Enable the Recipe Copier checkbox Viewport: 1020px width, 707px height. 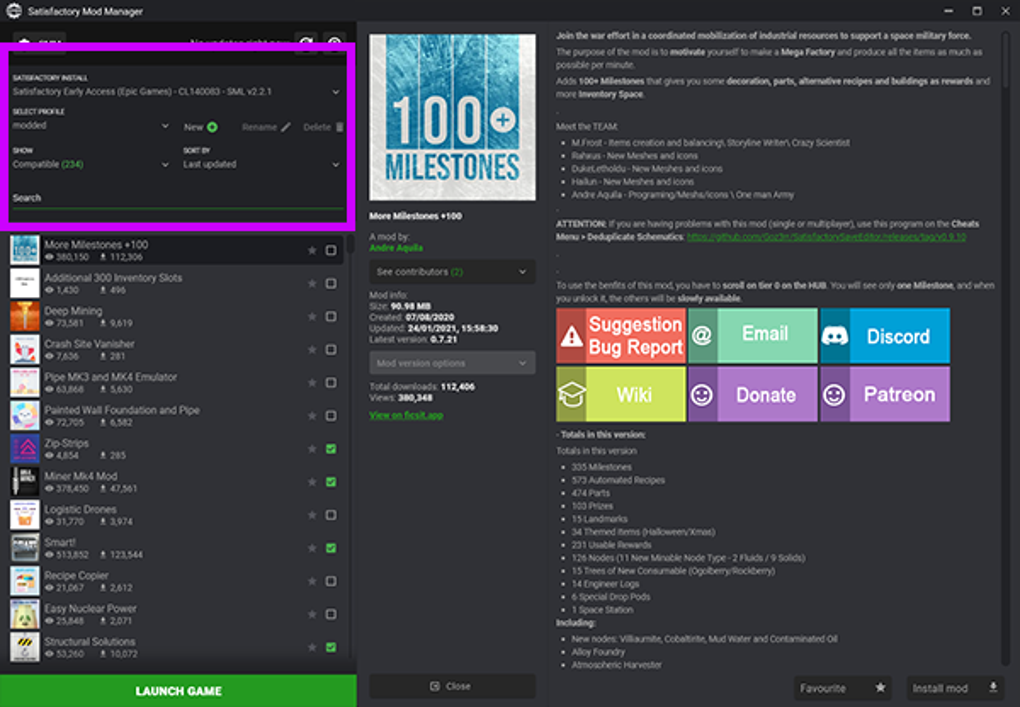tap(331, 581)
